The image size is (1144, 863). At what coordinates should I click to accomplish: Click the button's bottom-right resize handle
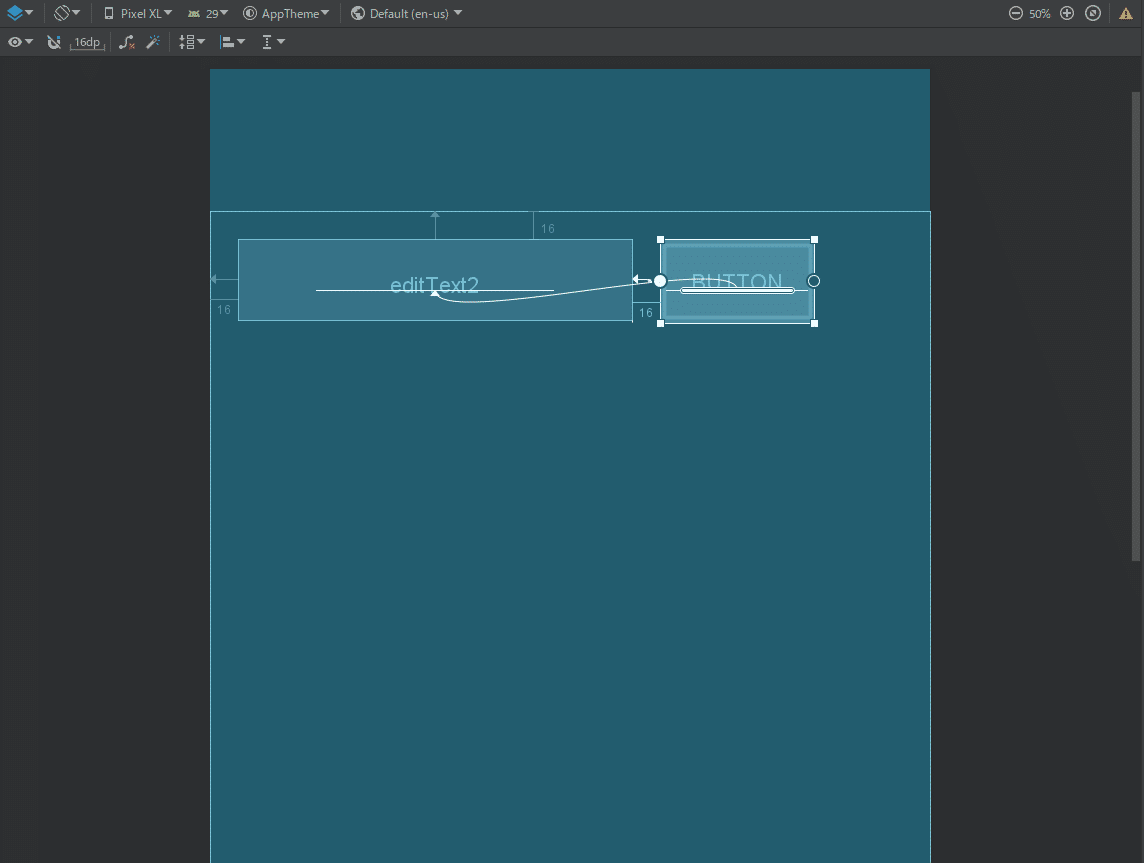click(814, 323)
